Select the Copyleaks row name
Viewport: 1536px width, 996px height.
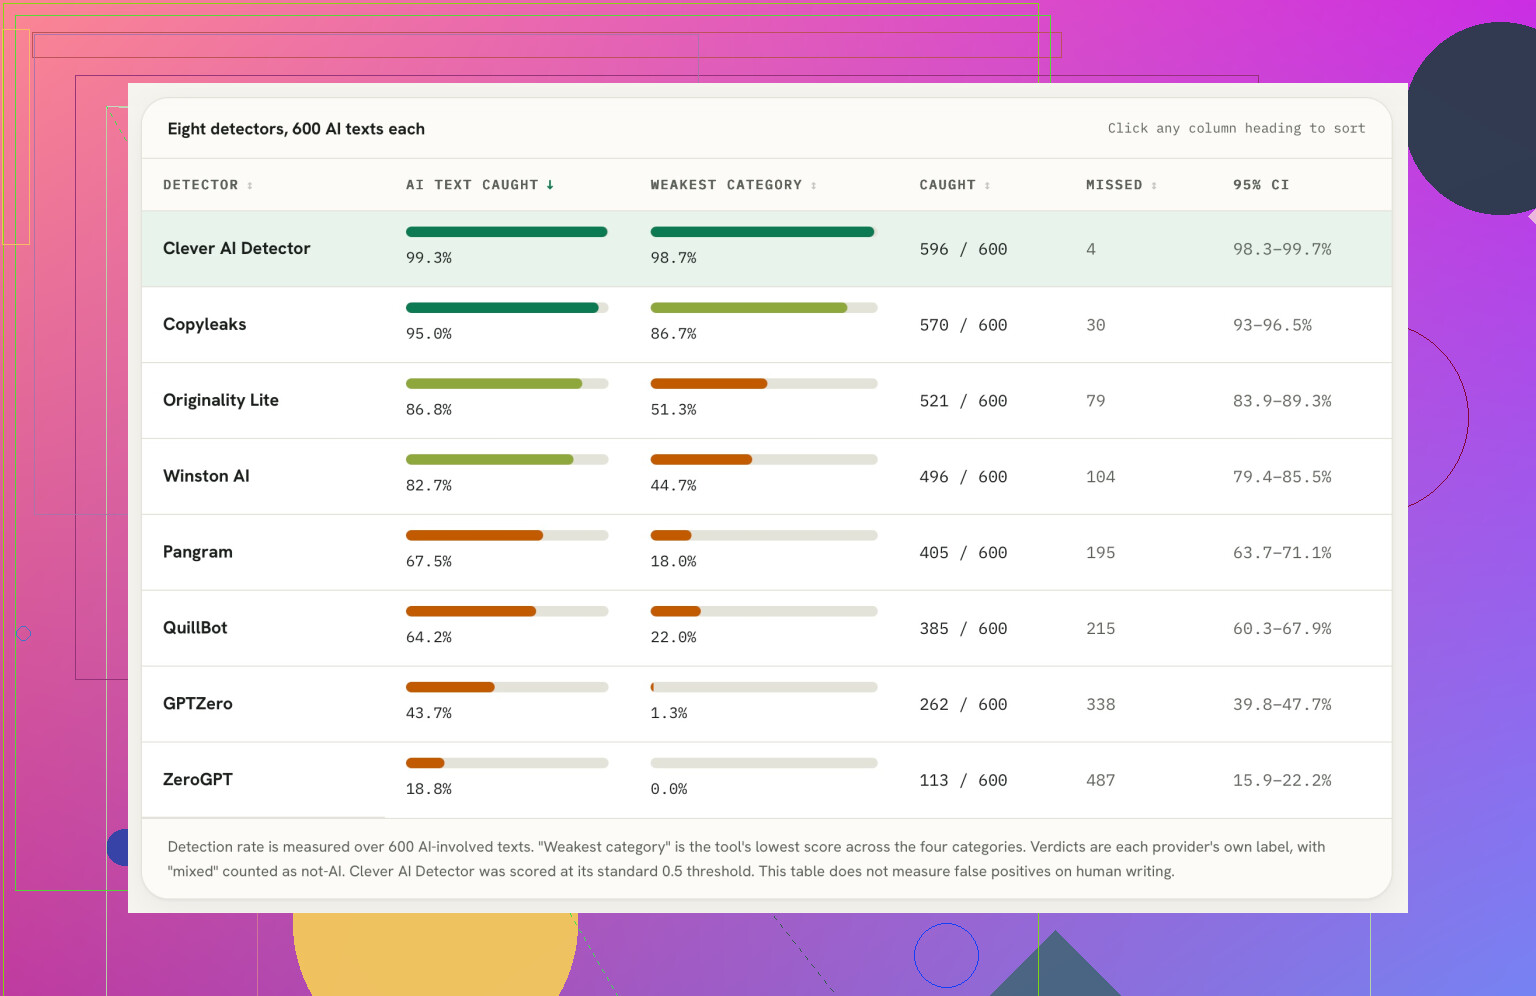(204, 324)
